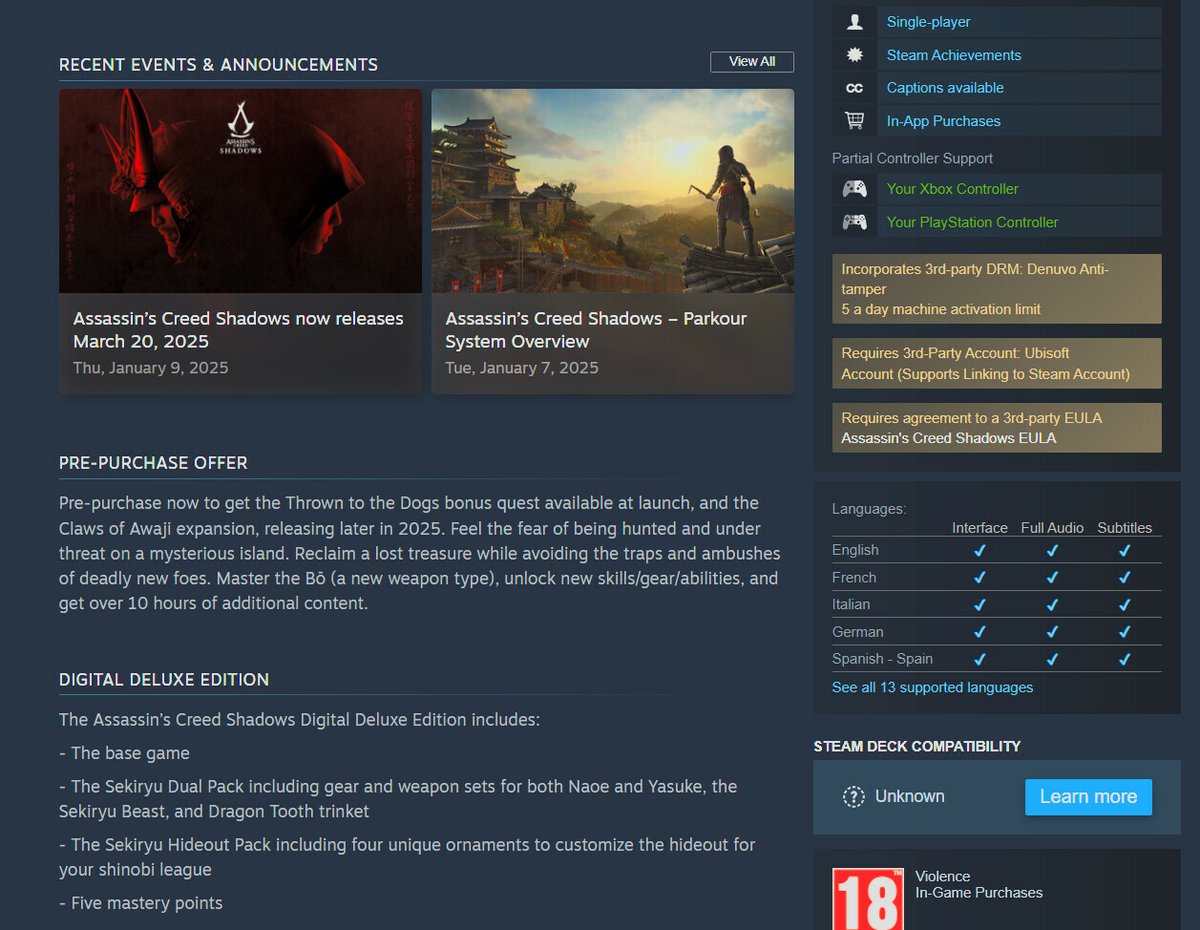The width and height of the screenshot is (1200, 930).
Task: Click the Italian Subtitles checkmark
Action: 1125,604
